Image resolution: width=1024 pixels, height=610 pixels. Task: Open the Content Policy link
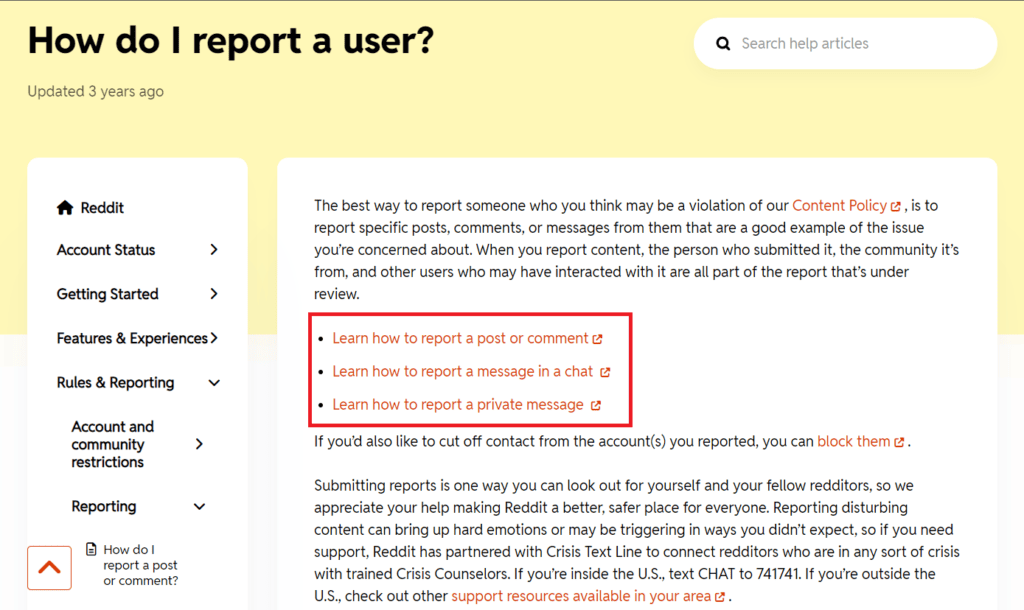point(839,206)
